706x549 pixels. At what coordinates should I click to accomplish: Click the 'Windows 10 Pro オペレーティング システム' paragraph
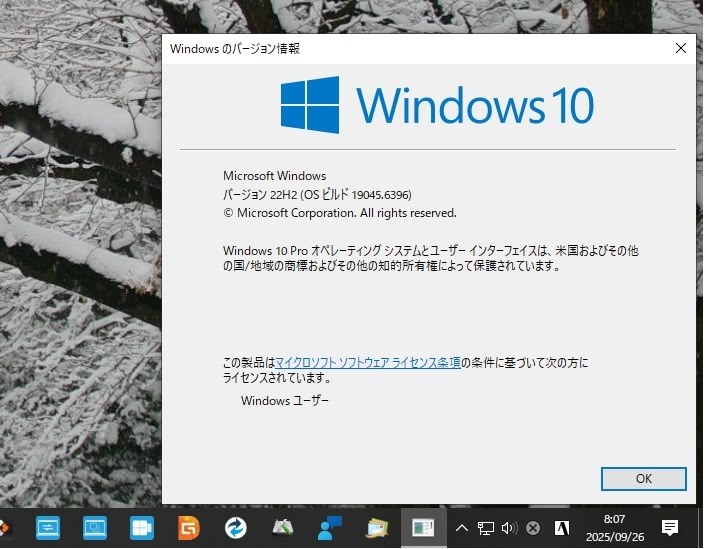pos(431,258)
